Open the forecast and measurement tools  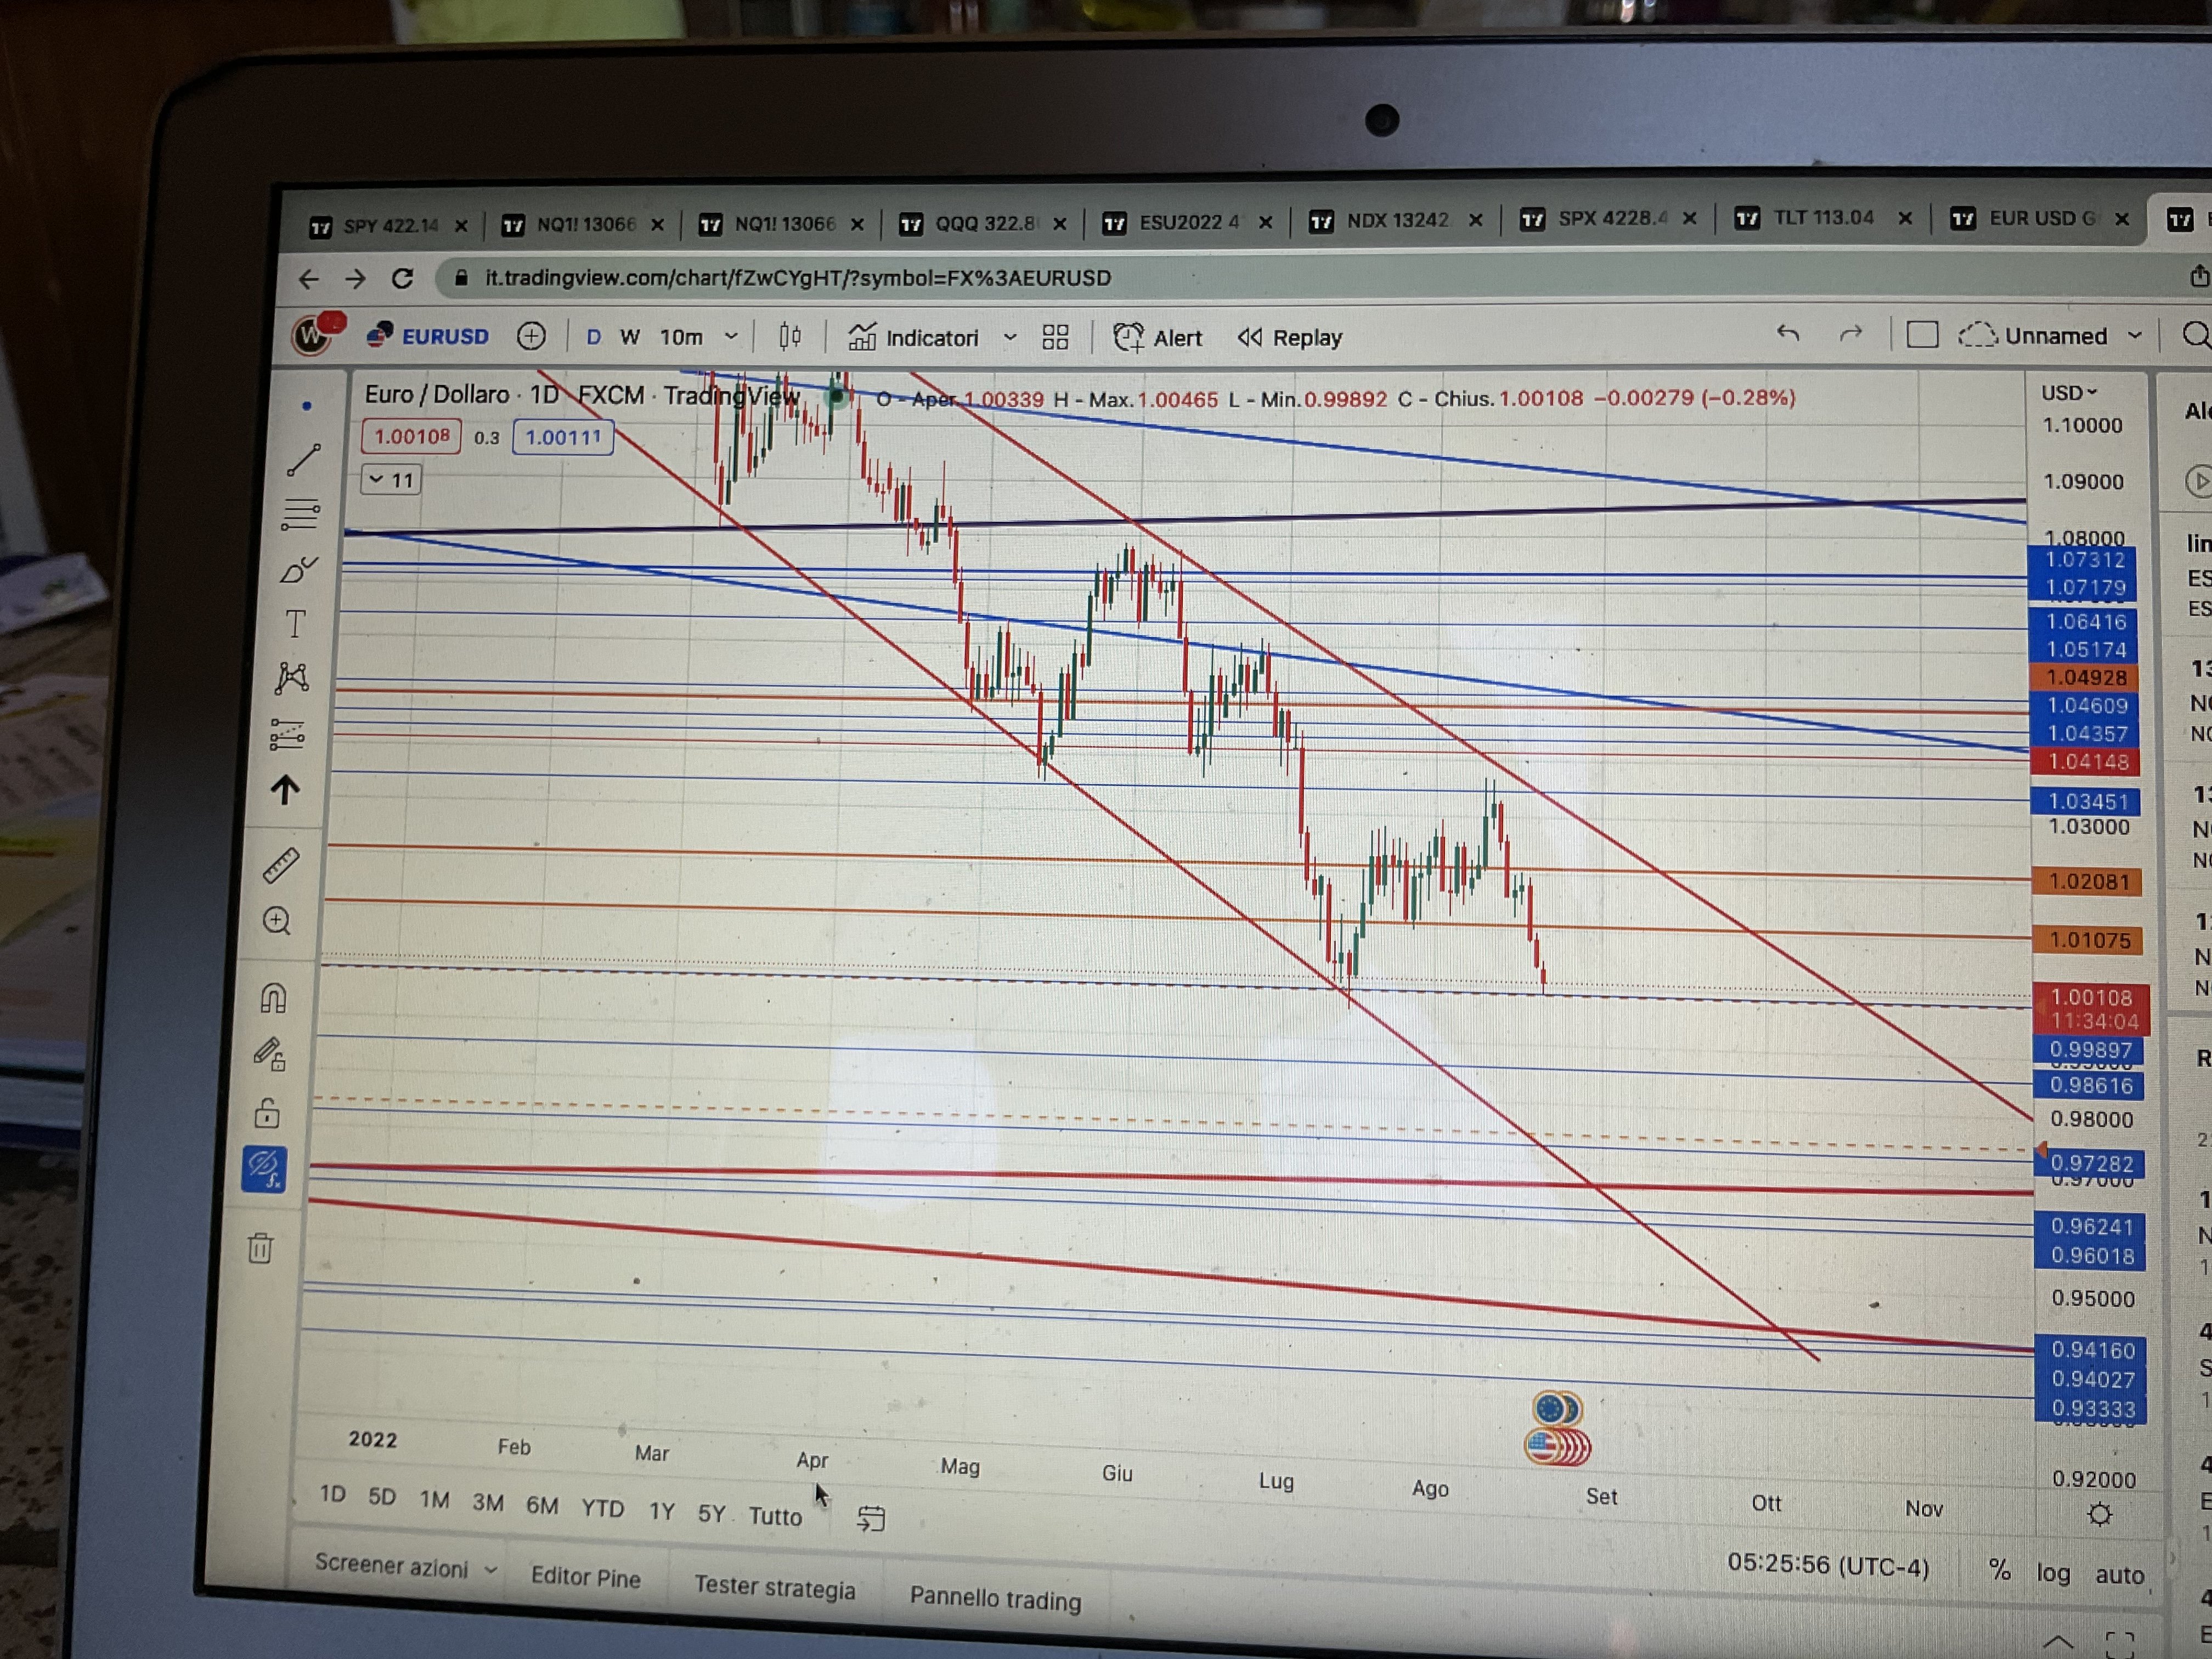pyautogui.click(x=288, y=734)
